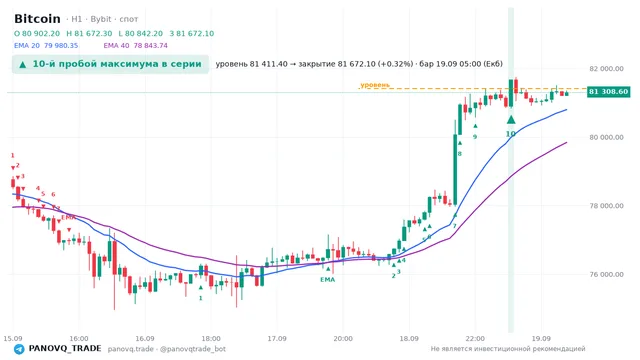
Task: Click the 'EMA 40 78 843.74' legend entry
Action: (x=136, y=45)
